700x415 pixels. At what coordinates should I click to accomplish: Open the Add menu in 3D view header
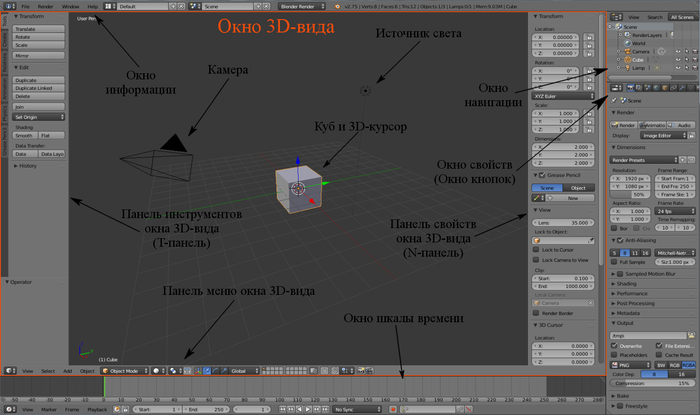tap(67, 371)
